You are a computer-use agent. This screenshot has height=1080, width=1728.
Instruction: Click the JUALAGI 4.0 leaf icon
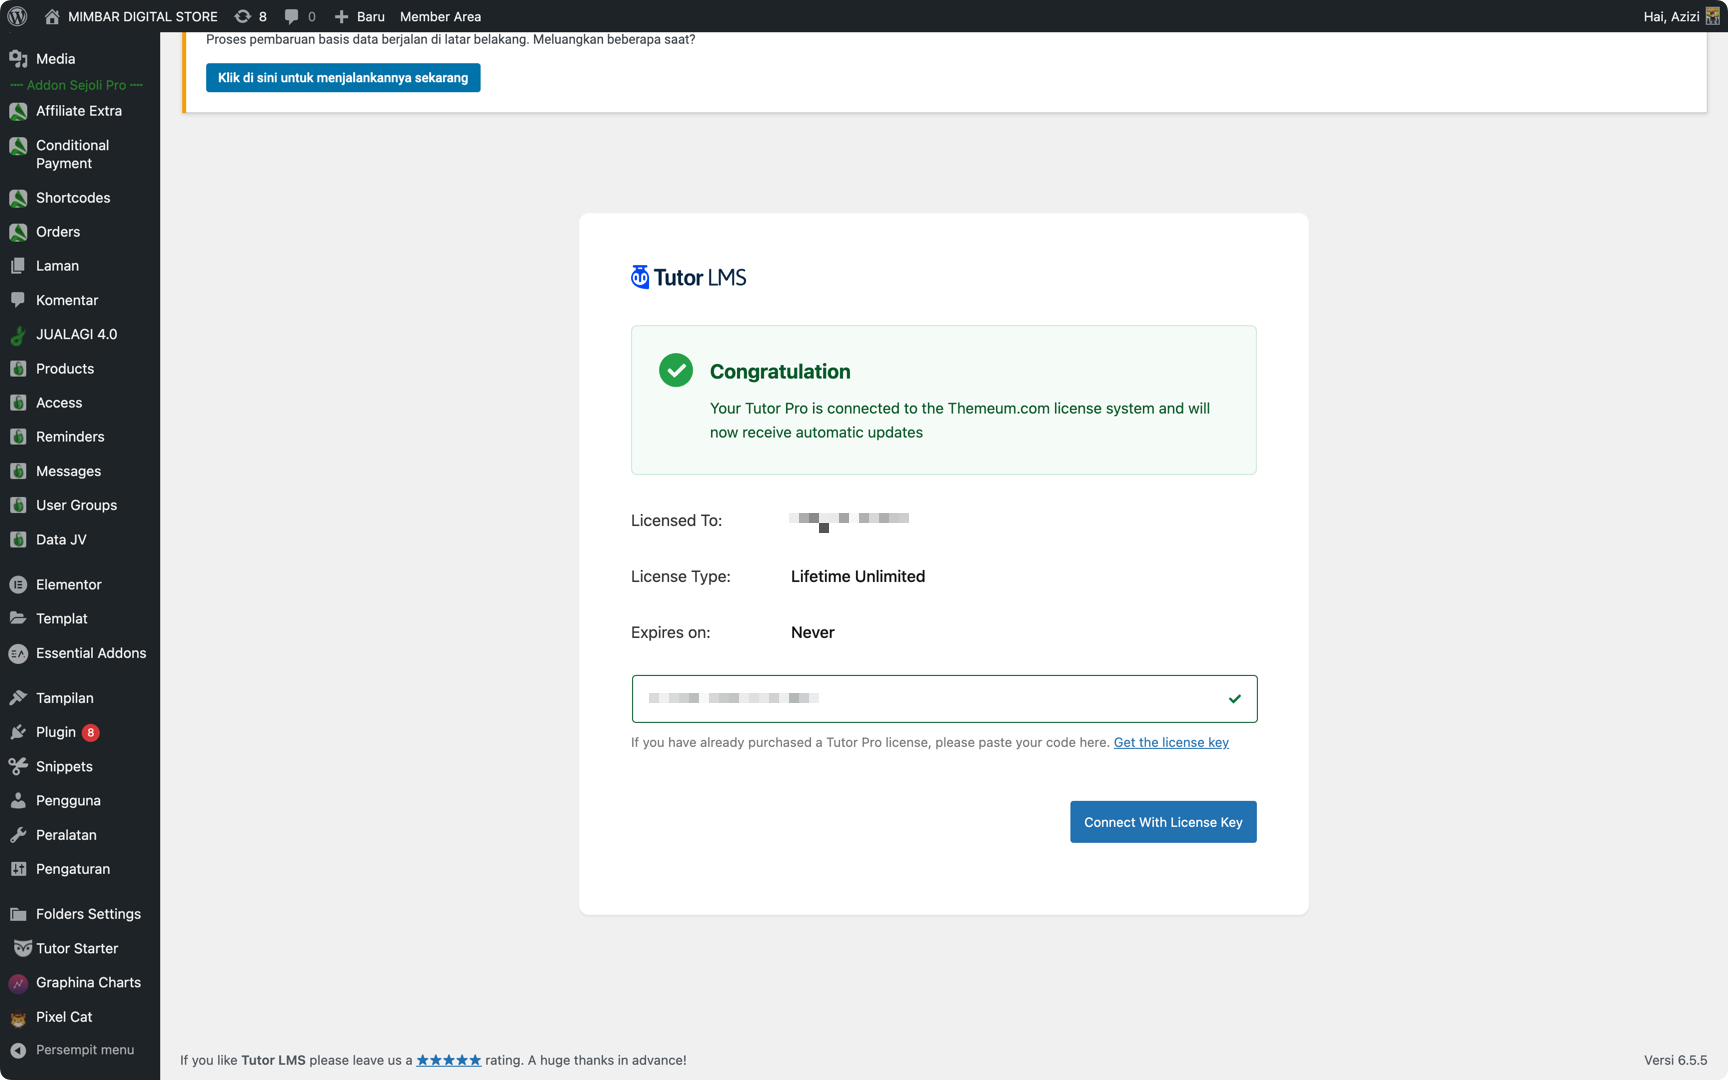(17, 334)
